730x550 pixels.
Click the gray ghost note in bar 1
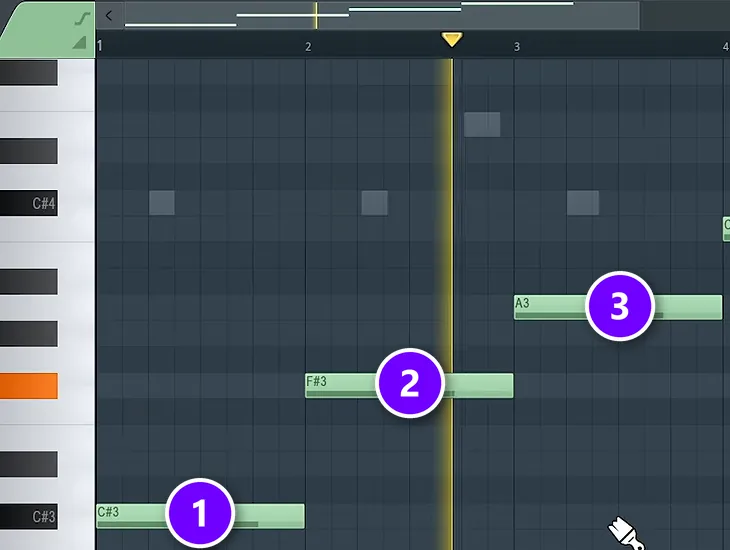click(x=162, y=203)
